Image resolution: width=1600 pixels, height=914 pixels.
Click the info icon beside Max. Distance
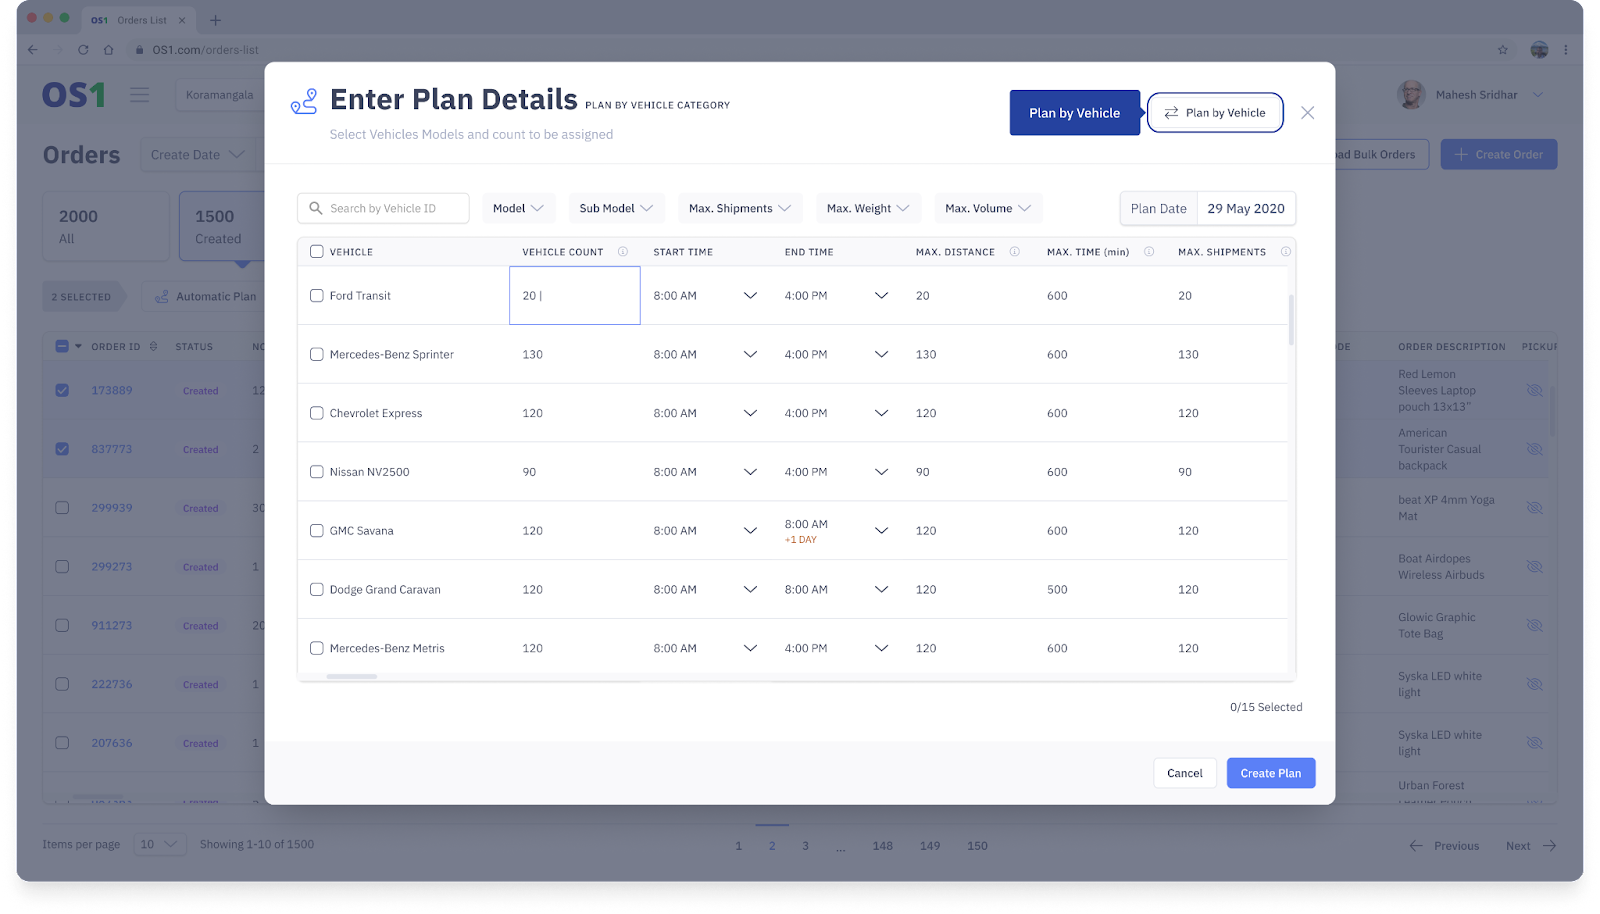click(x=1014, y=252)
